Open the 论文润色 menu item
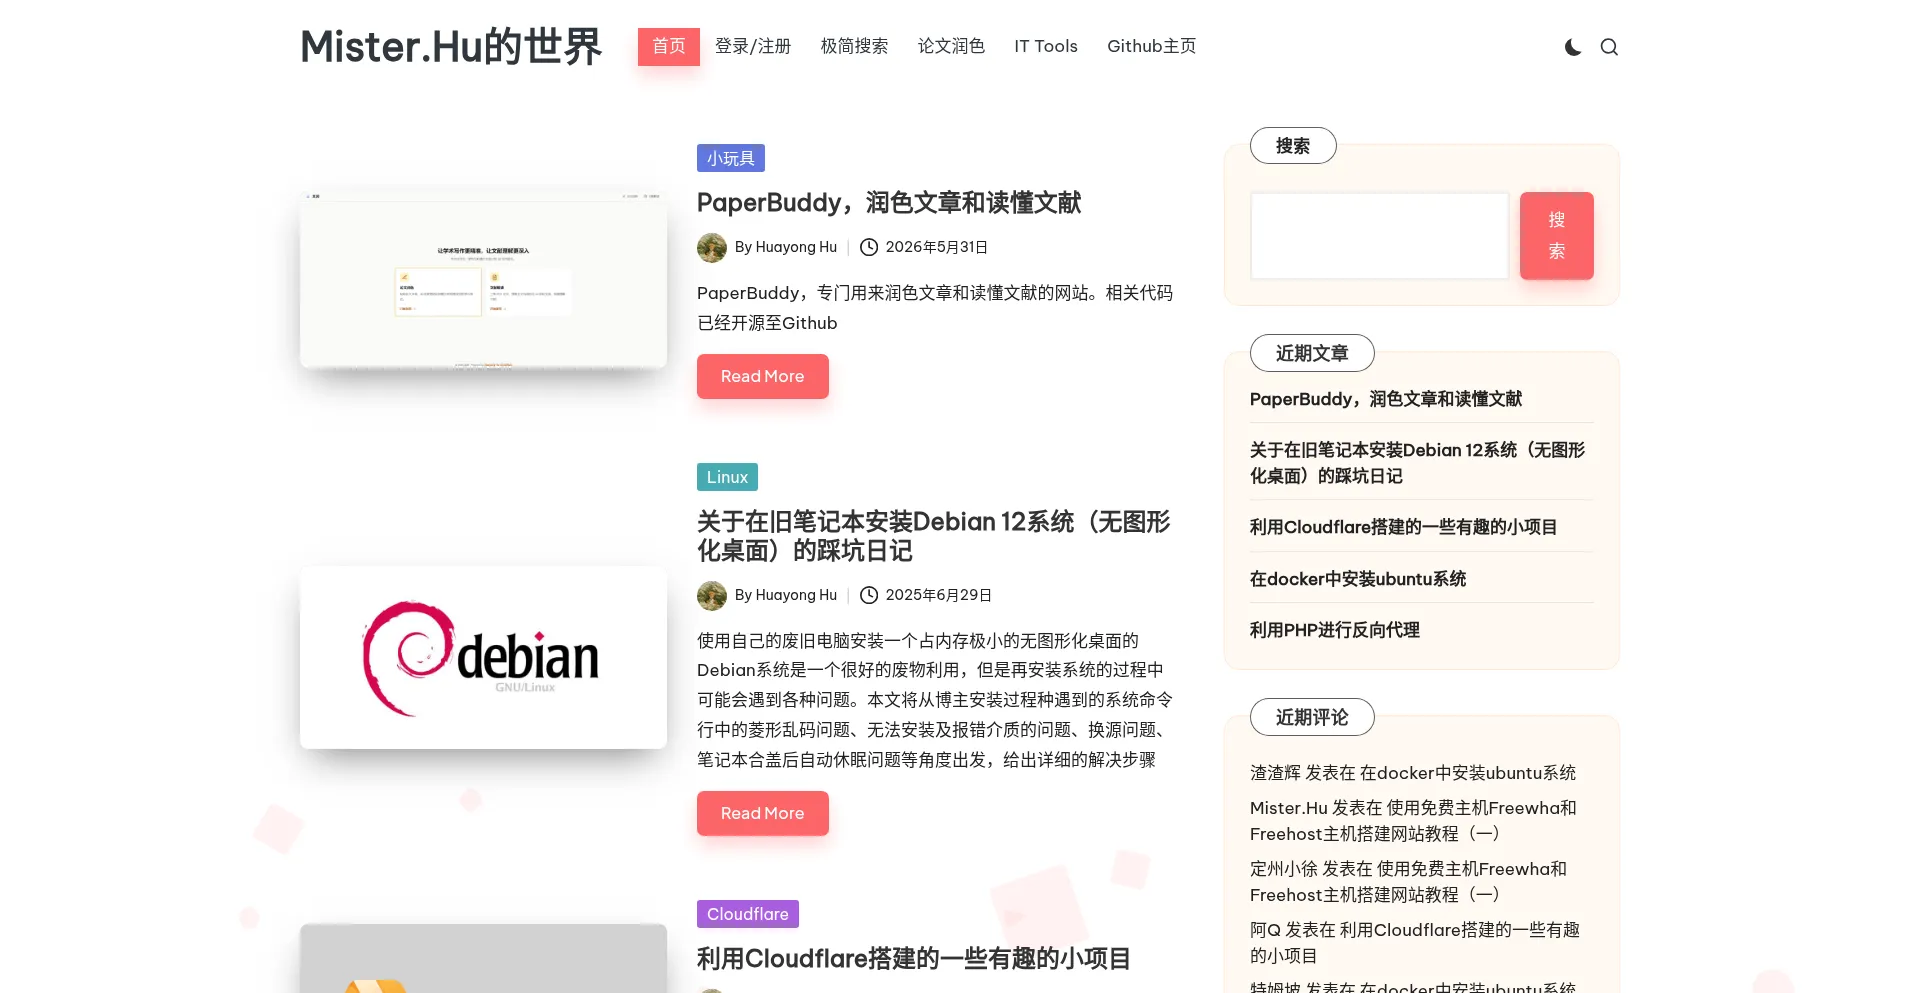 [951, 46]
